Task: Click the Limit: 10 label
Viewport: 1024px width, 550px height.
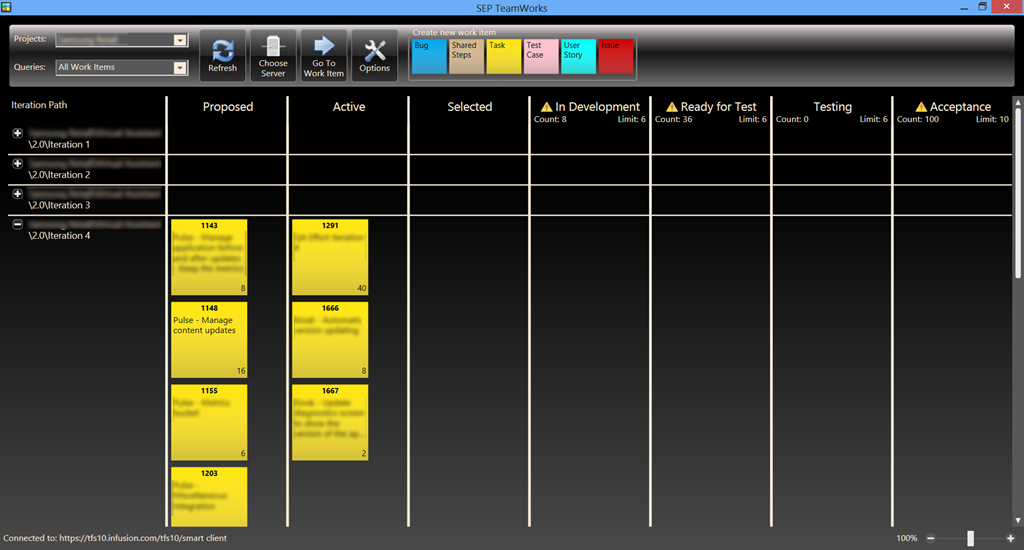Action: (x=992, y=119)
